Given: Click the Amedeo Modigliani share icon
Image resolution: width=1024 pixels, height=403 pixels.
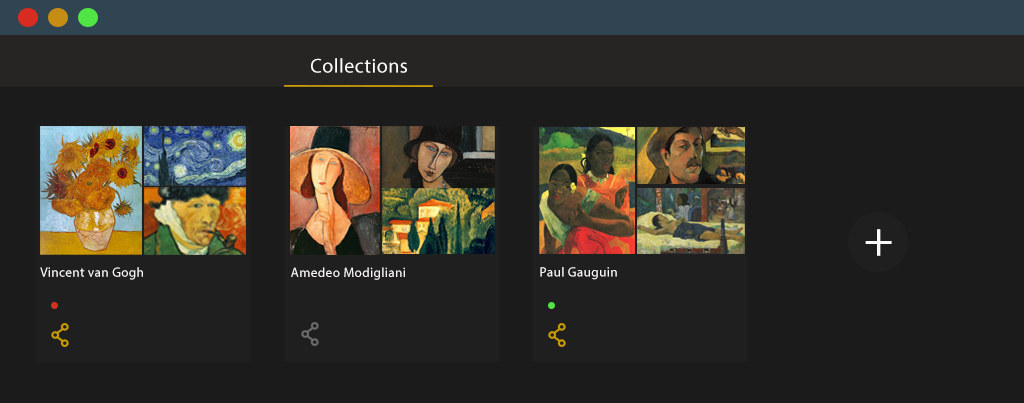Looking at the screenshot, I should click(x=311, y=334).
